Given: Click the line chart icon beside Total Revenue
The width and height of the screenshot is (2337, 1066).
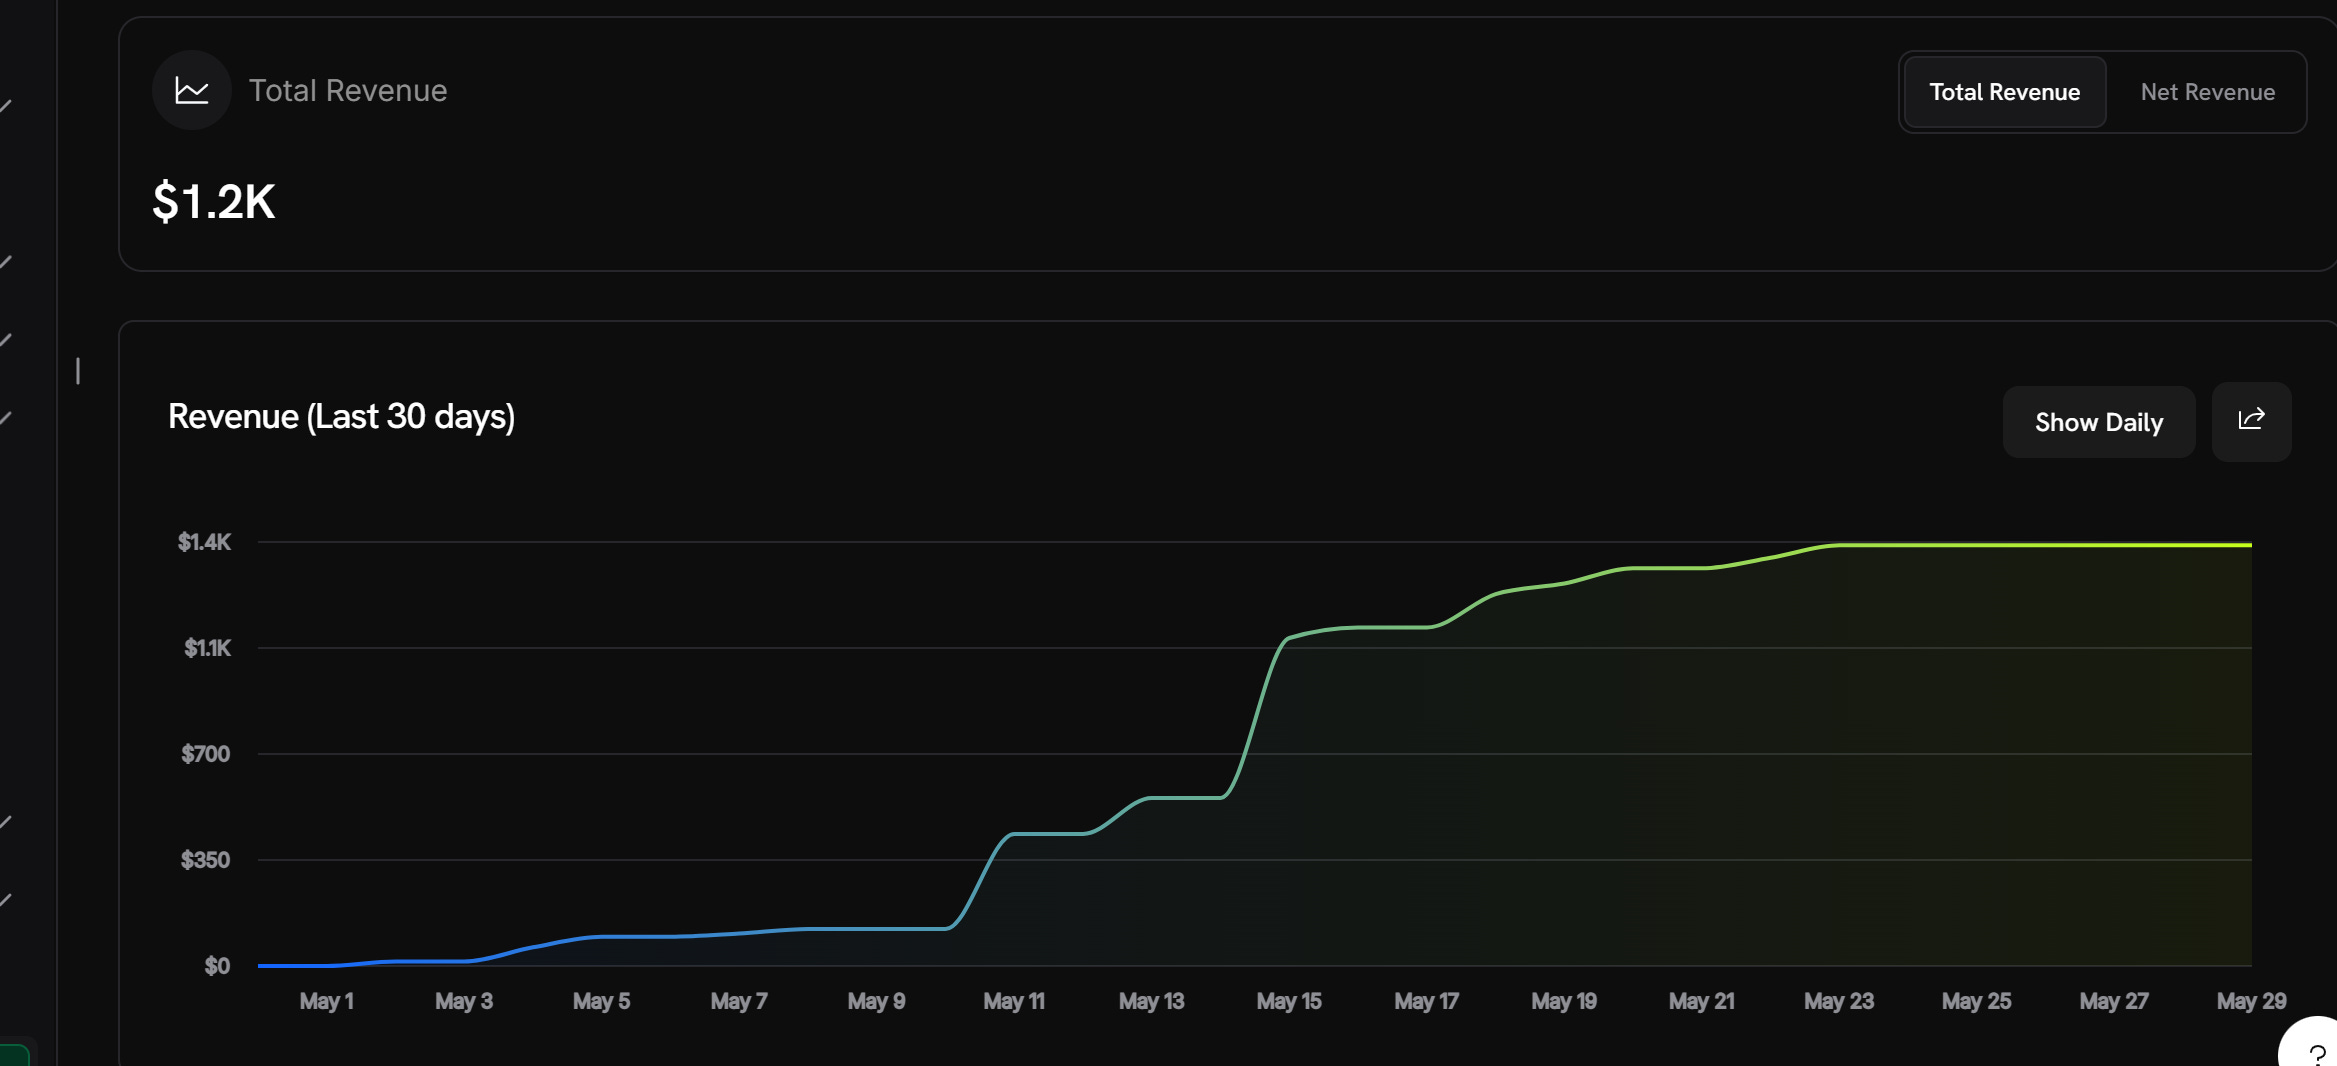Looking at the screenshot, I should click(192, 90).
